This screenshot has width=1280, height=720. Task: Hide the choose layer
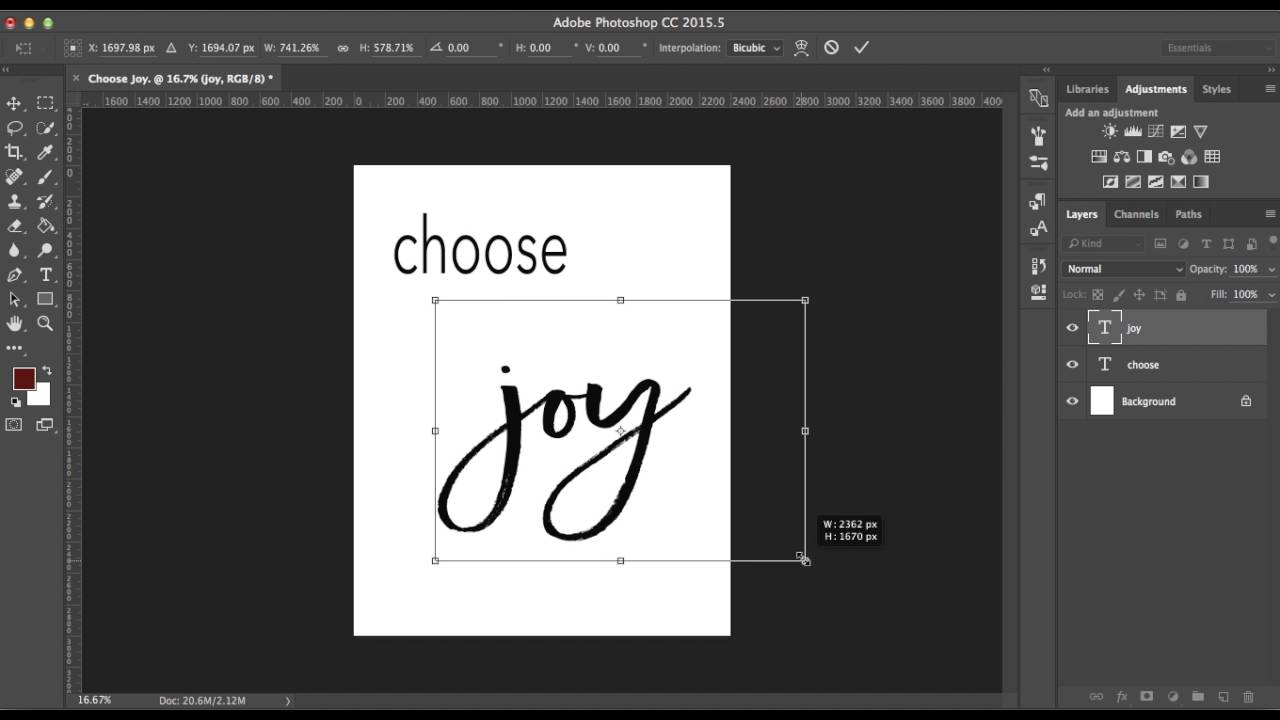1072,365
